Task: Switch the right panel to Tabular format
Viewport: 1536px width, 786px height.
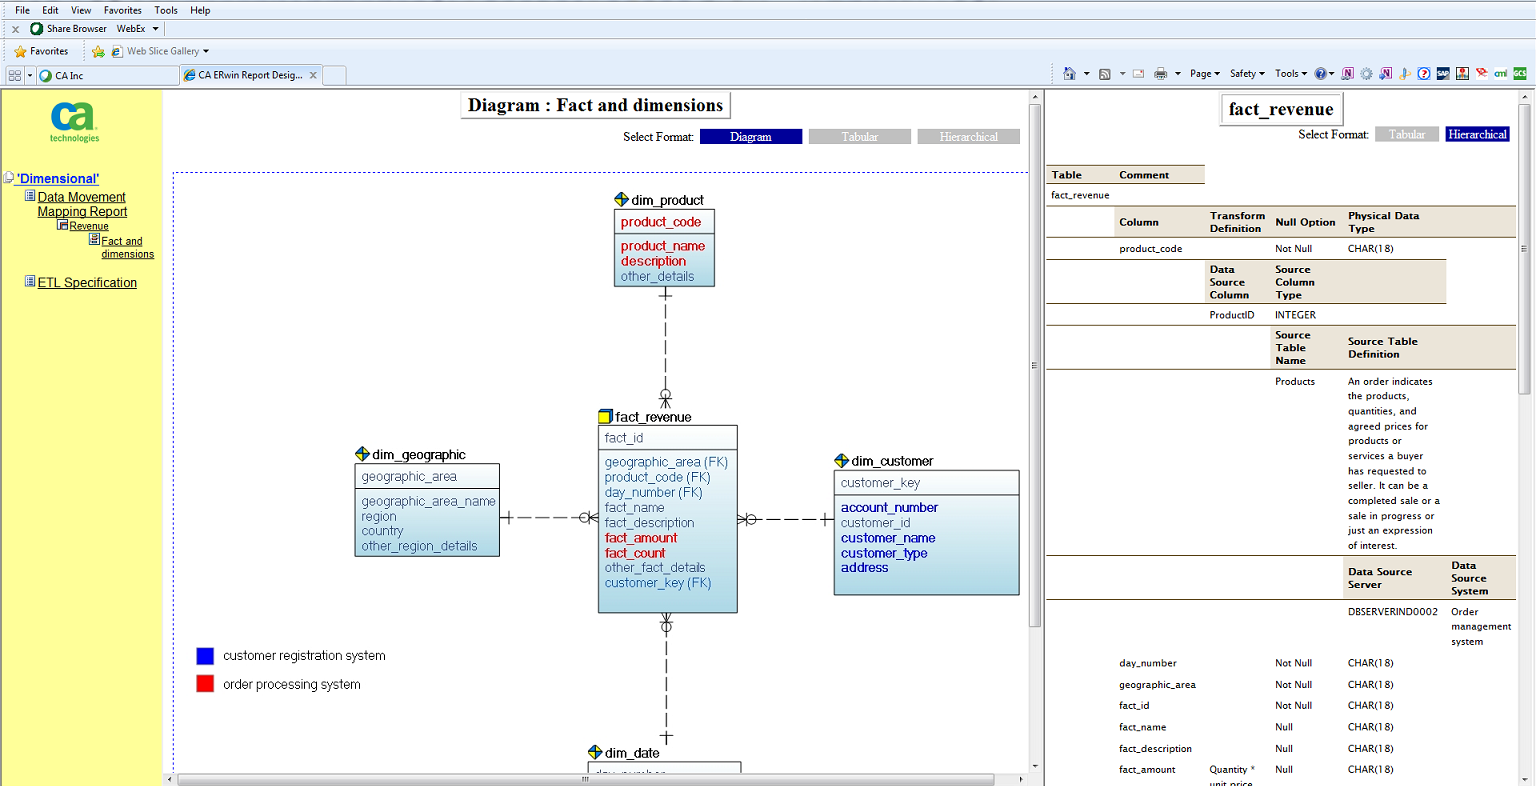Action: tap(1407, 133)
